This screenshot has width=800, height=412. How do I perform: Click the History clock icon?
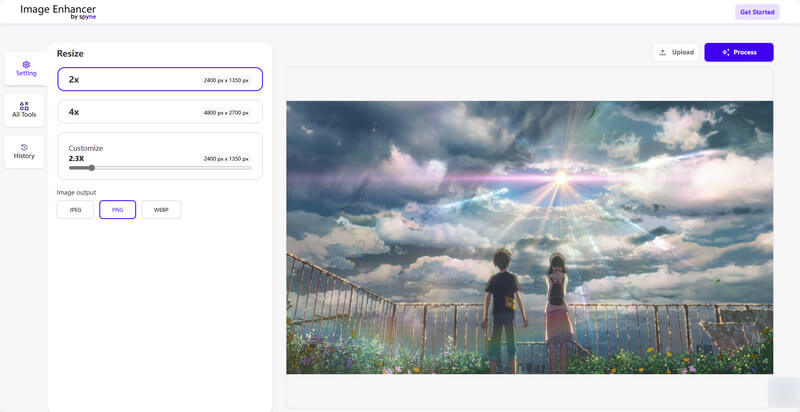pos(24,147)
